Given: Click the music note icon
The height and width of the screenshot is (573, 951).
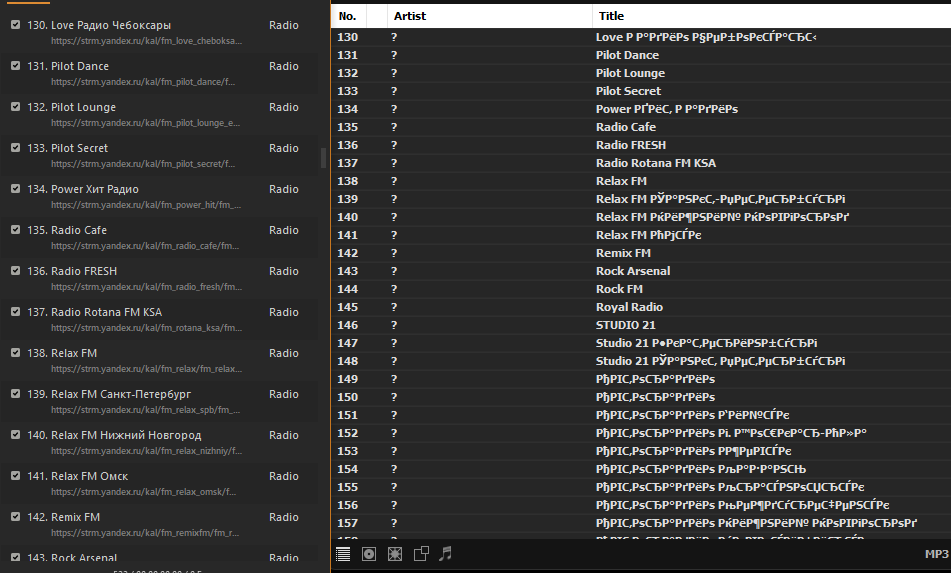Looking at the screenshot, I should tap(446, 554).
